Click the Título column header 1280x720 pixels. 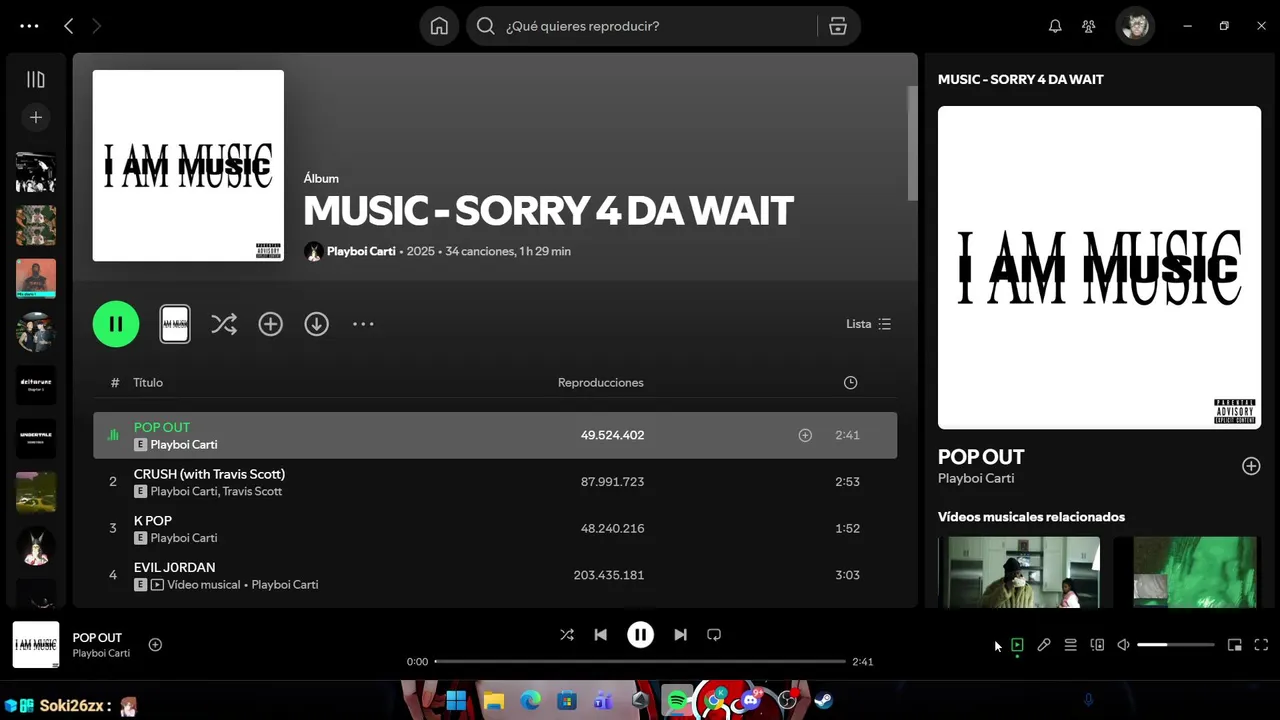coord(148,382)
